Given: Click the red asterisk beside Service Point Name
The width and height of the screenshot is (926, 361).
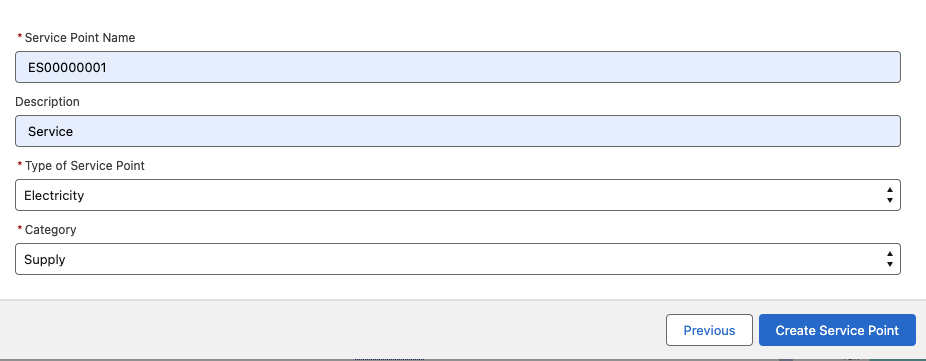Looking at the screenshot, I should pos(20,37).
